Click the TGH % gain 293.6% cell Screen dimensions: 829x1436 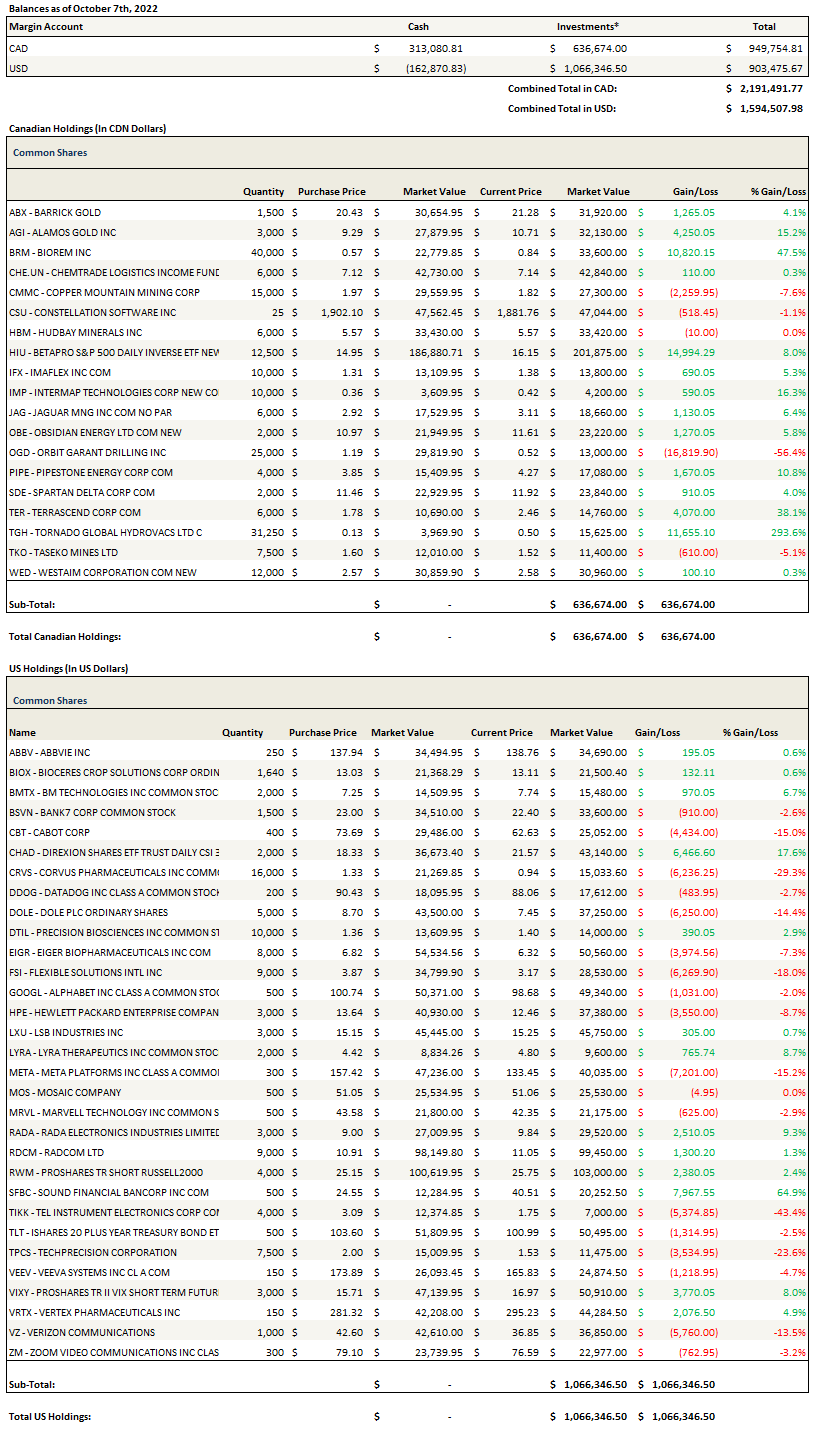coord(786,532)
